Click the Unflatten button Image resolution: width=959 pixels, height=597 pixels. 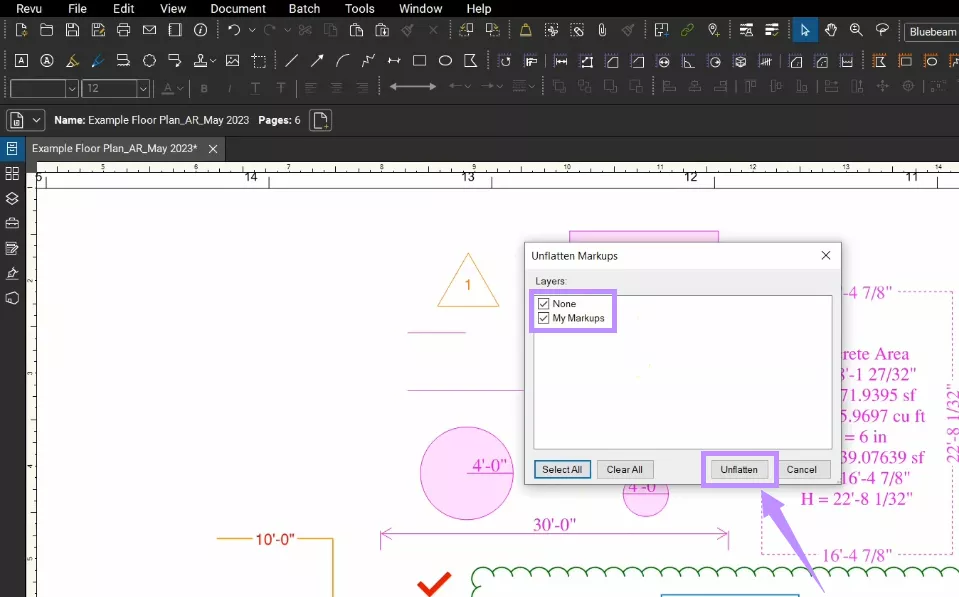pos(739,469)
